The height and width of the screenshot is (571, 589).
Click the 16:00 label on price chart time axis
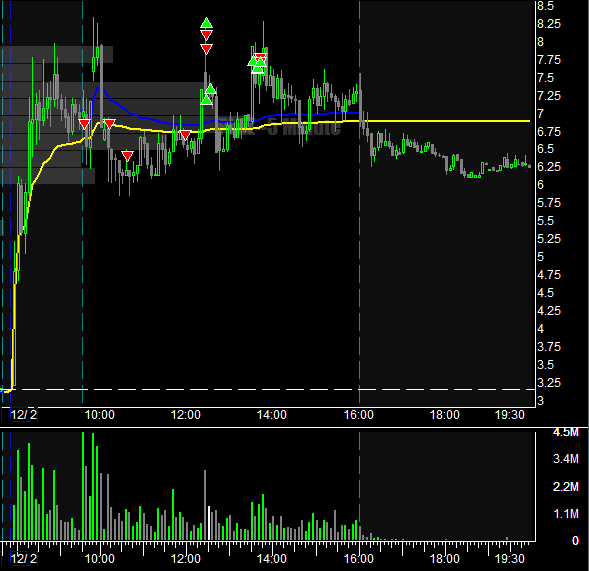tap(359, 415)
